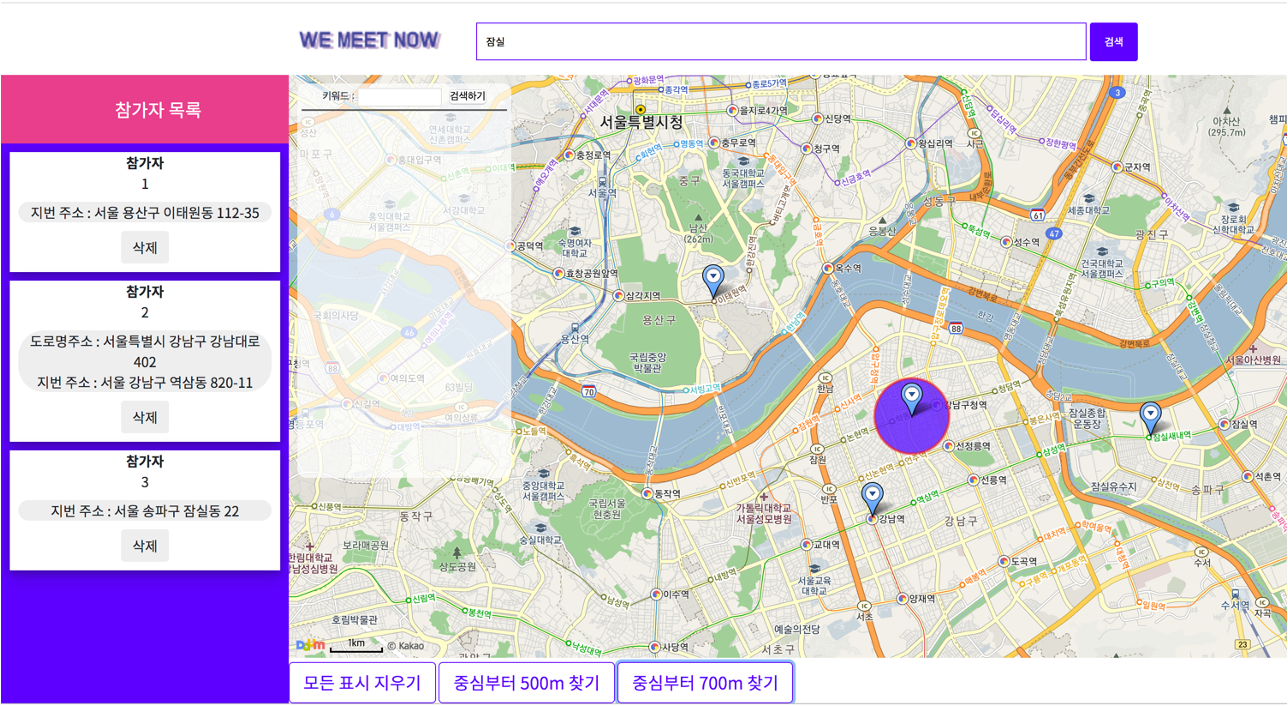Click 군자역 station icon on map
The width and height of the screenshot is (1288, 706).
(x=1118, y=167)
